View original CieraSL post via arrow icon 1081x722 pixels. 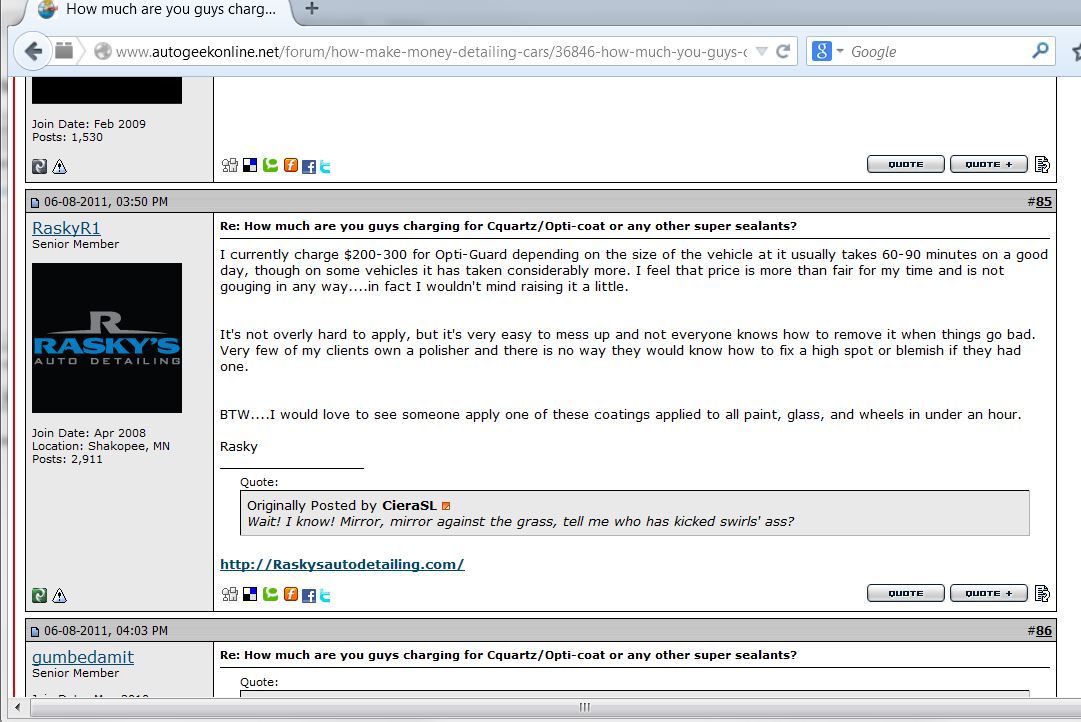tap(445, 506)
